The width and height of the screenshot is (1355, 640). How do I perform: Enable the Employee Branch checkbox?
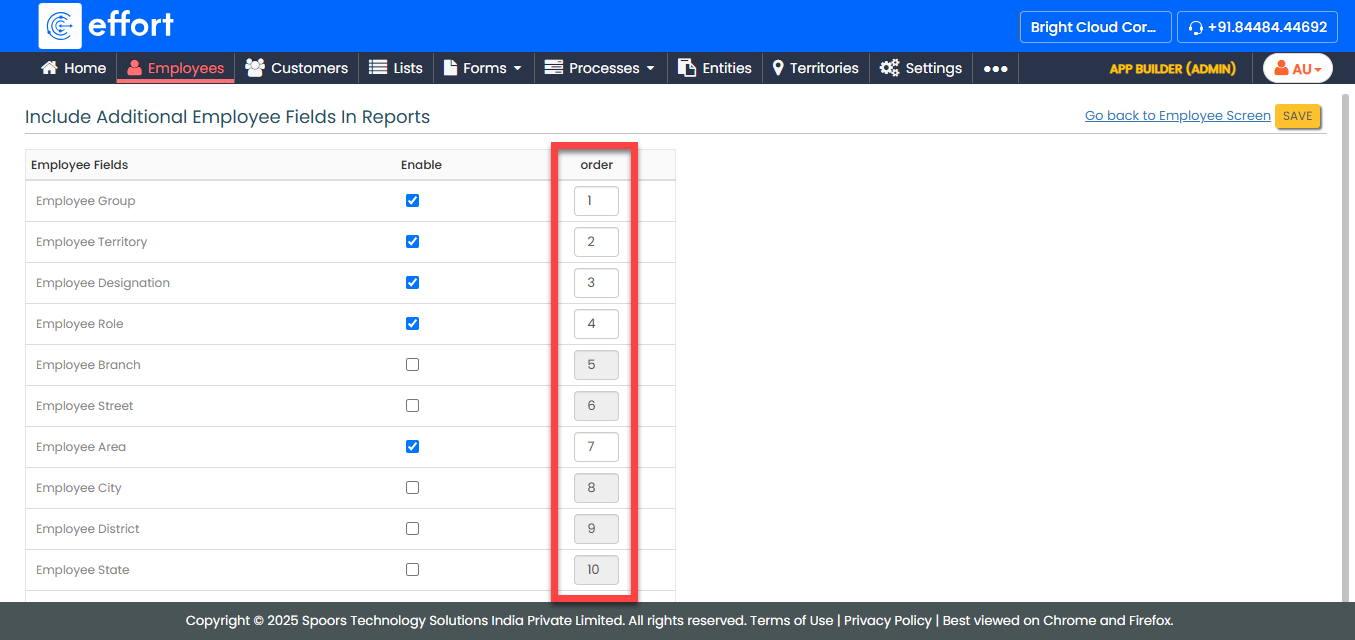pyautogui.click(x=412, y=365)
